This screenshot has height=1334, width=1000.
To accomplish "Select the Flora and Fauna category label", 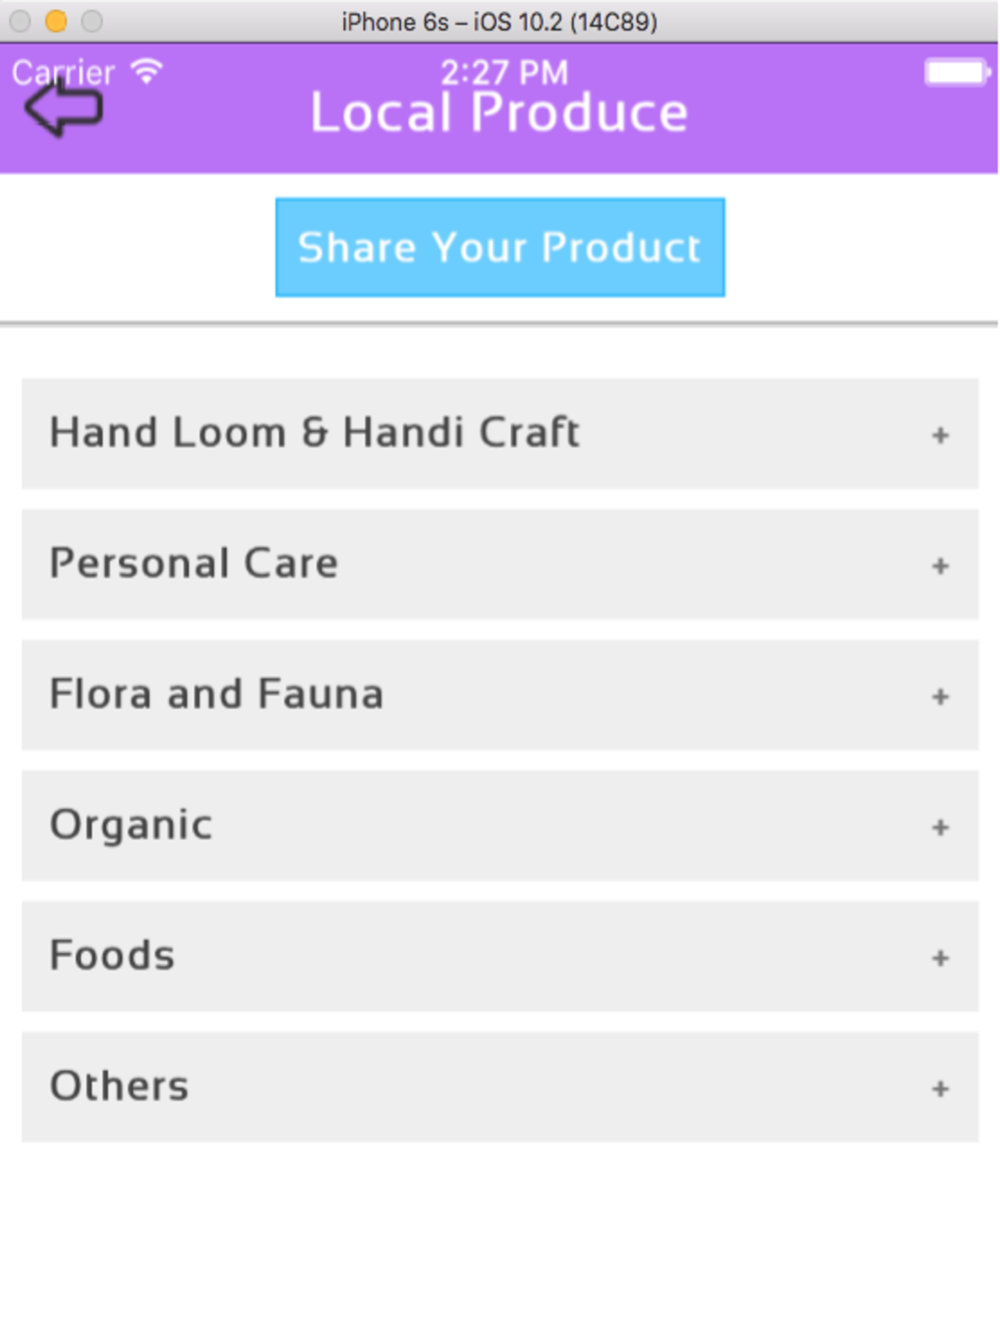I will (217, 693).
